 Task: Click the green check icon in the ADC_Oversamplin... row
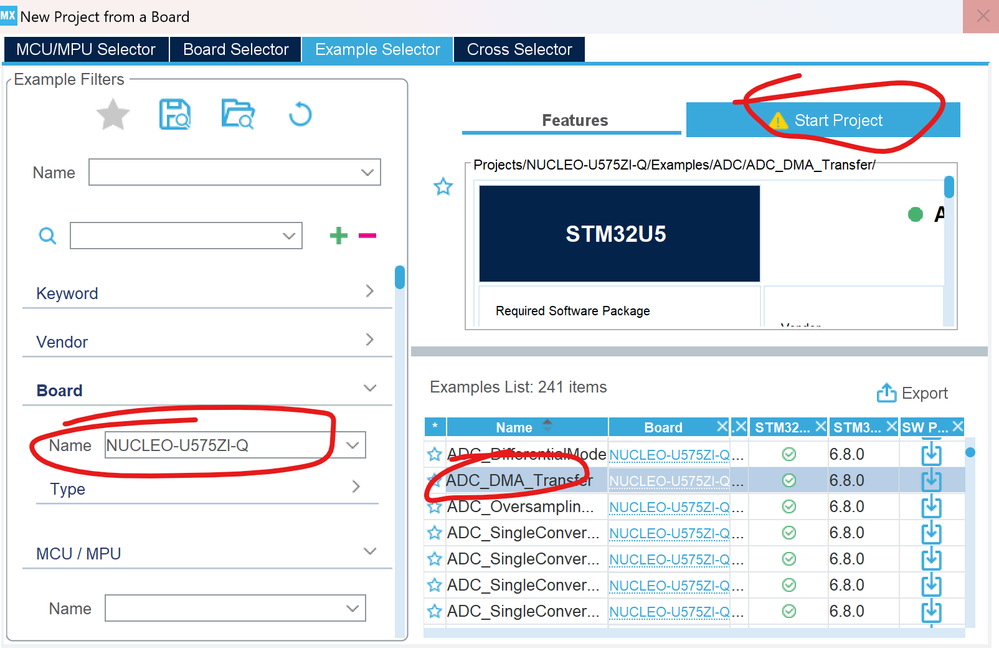coord(789,507)
